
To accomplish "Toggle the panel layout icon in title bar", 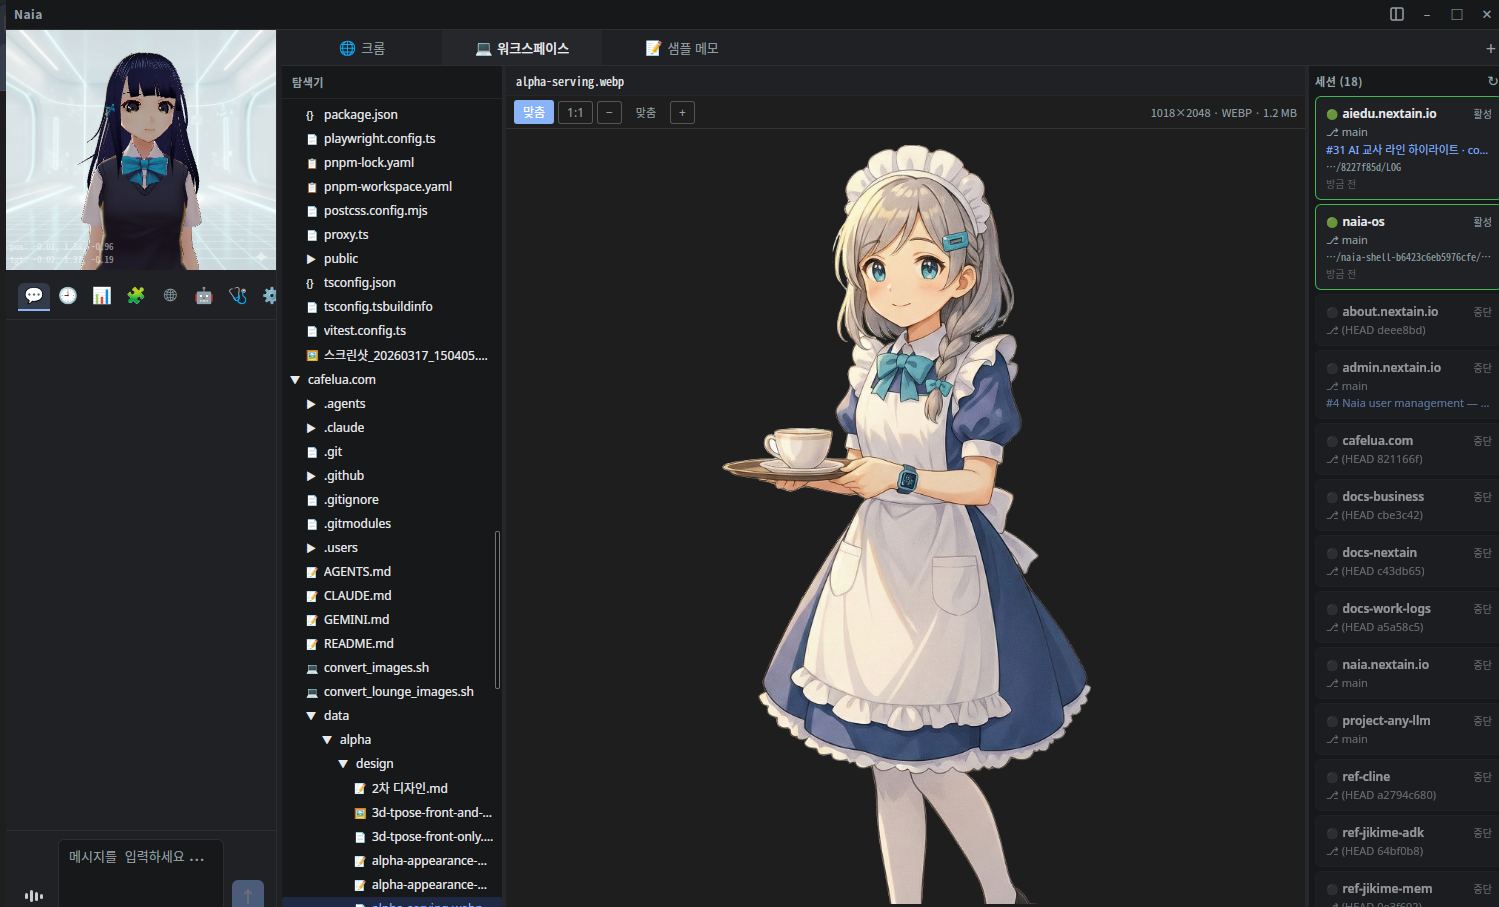I will coord(1397,14).
